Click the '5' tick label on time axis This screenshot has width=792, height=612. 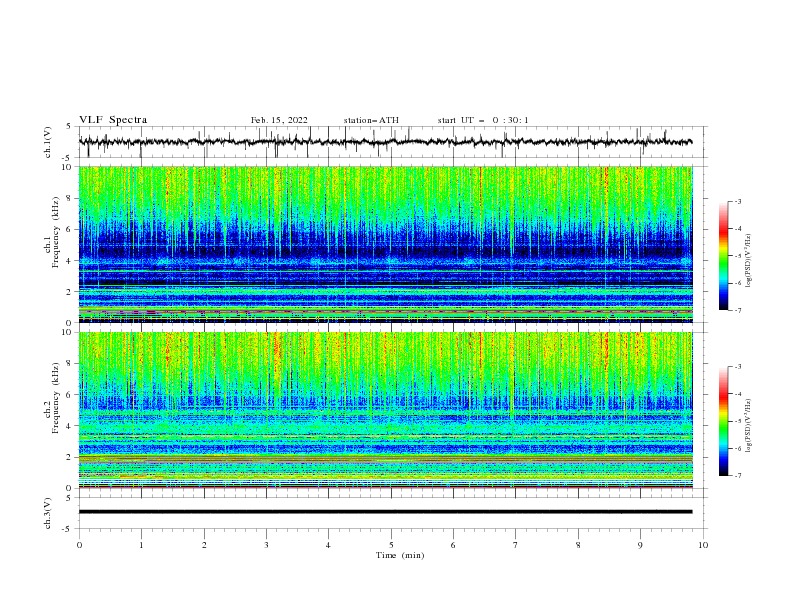coord(391,545)
